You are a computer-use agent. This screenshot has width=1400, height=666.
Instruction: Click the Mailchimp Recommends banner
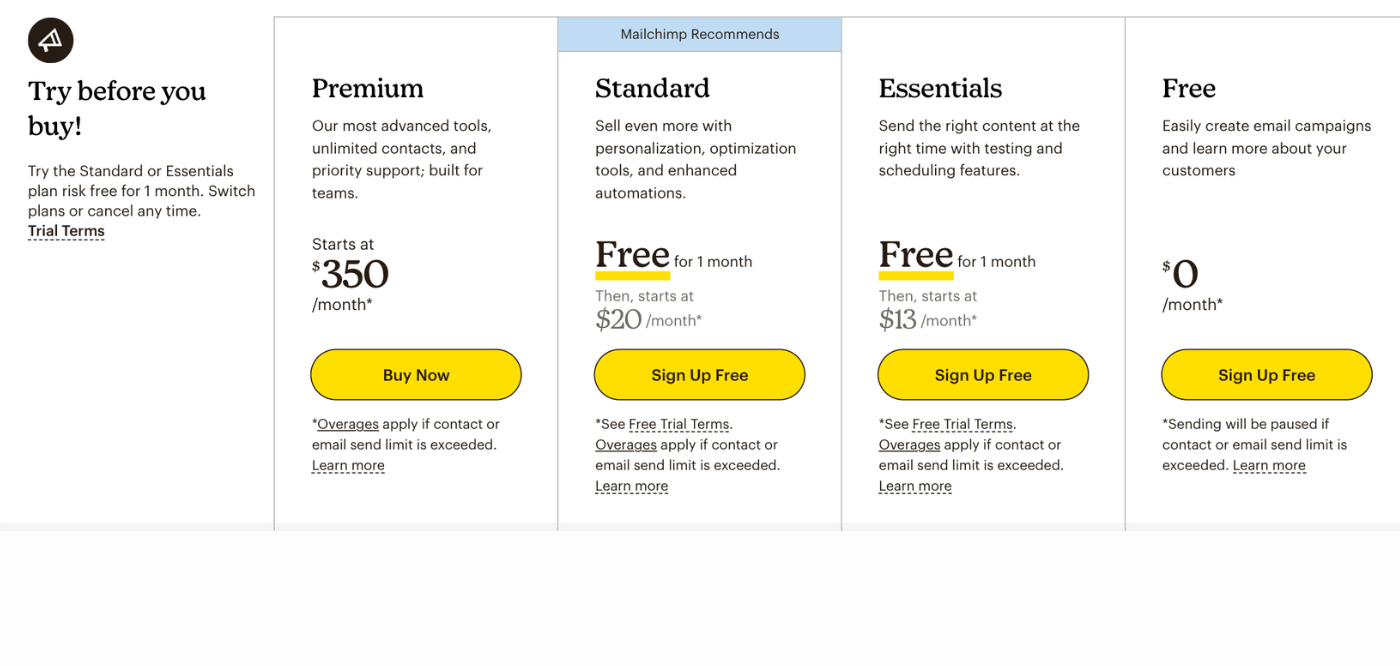pos(700,34)
